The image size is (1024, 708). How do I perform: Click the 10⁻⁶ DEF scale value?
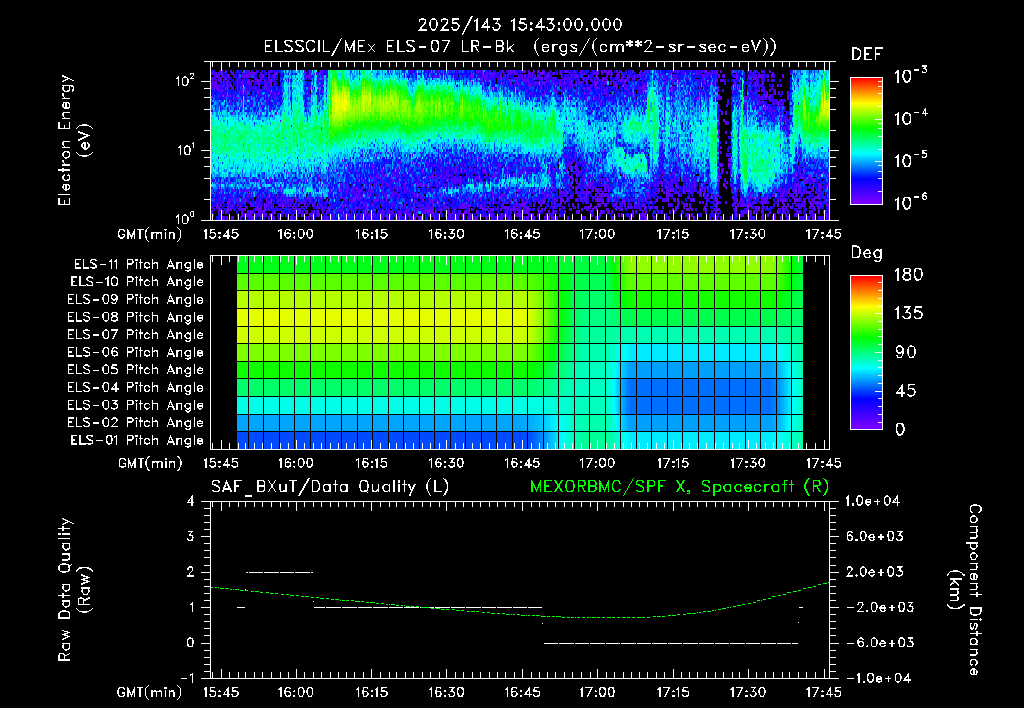910,202
